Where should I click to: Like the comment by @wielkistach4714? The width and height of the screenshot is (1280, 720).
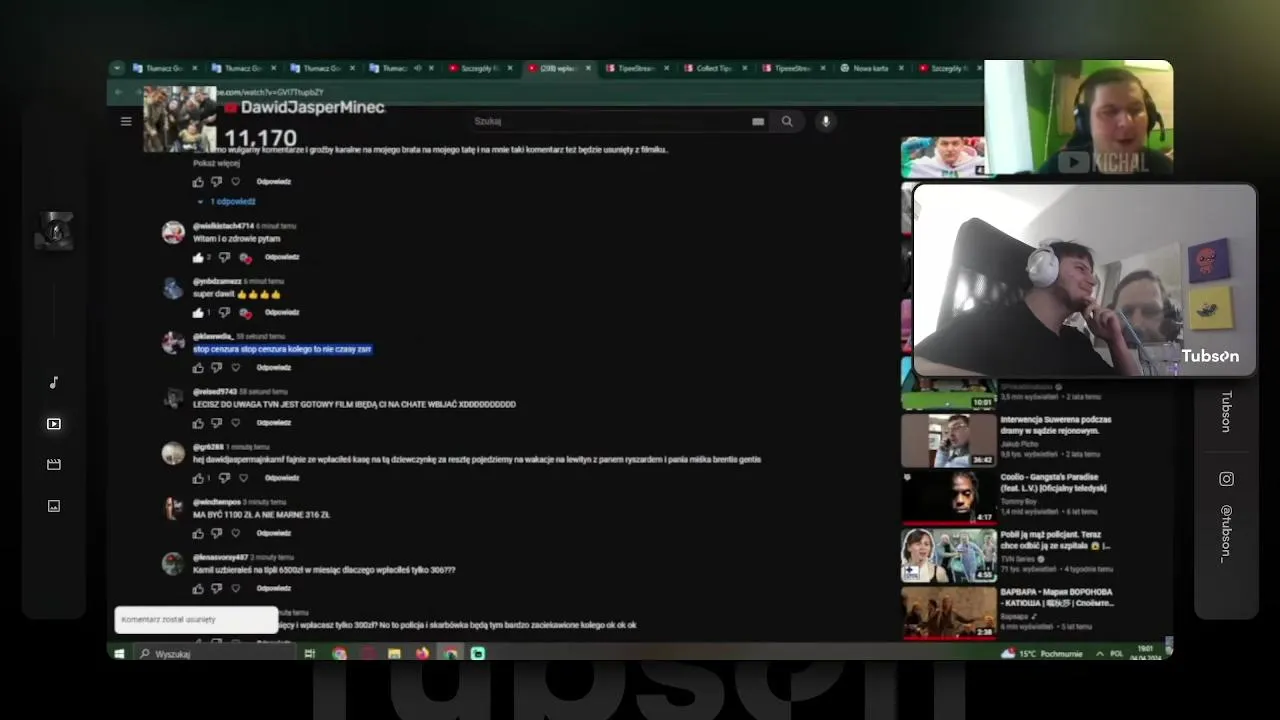pos(198,257)
